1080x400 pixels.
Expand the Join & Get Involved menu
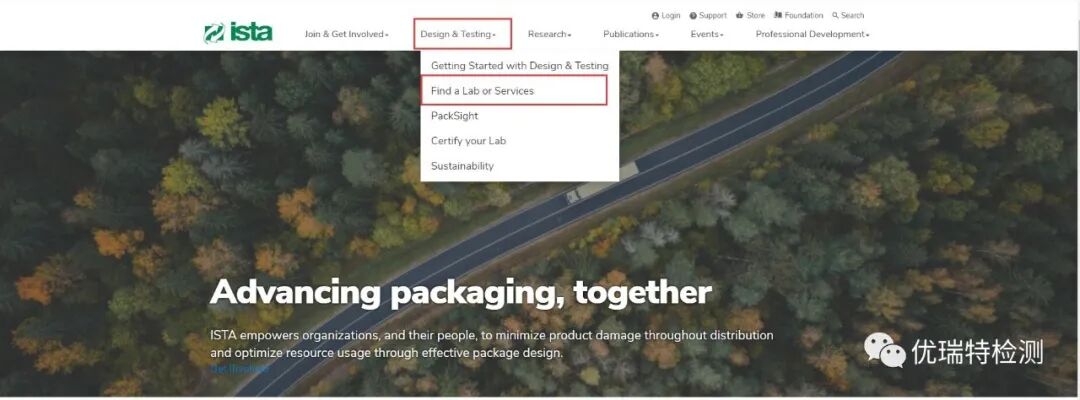pos(346,34)
